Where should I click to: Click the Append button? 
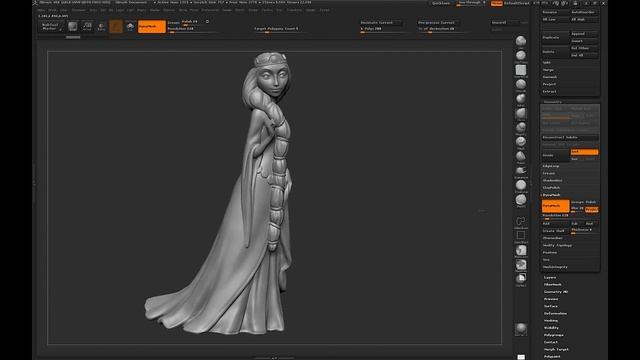pos(584,34)
